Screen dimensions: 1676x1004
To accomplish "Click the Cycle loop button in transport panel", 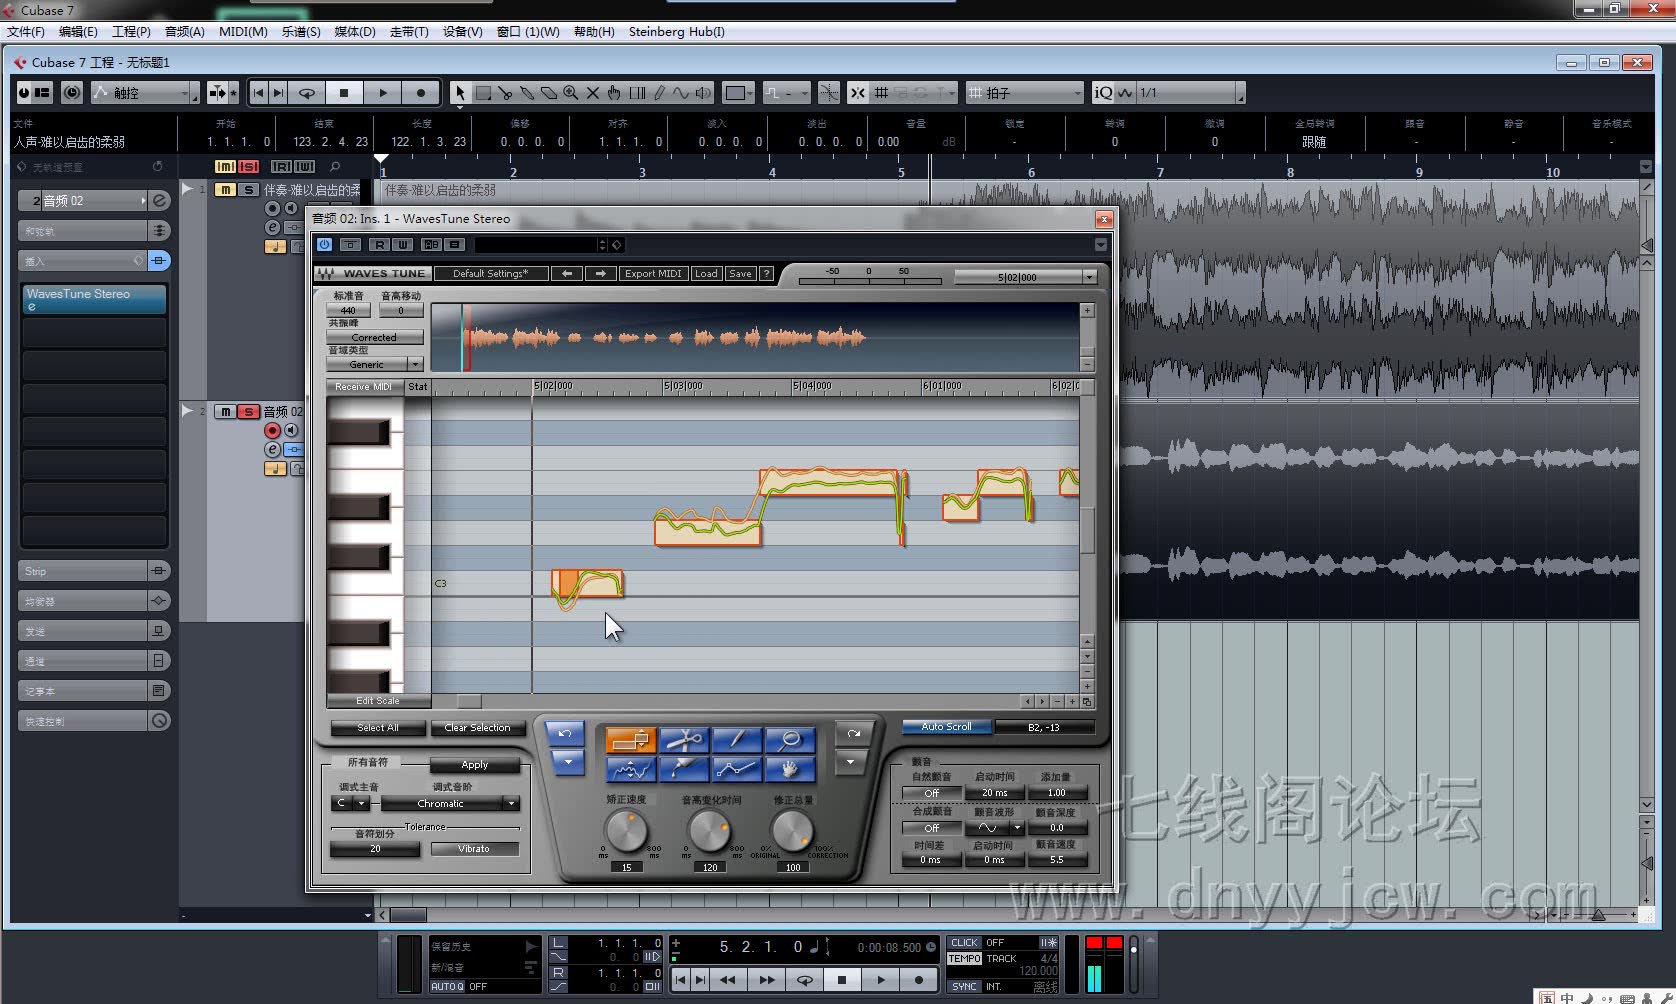I will 804,980.
